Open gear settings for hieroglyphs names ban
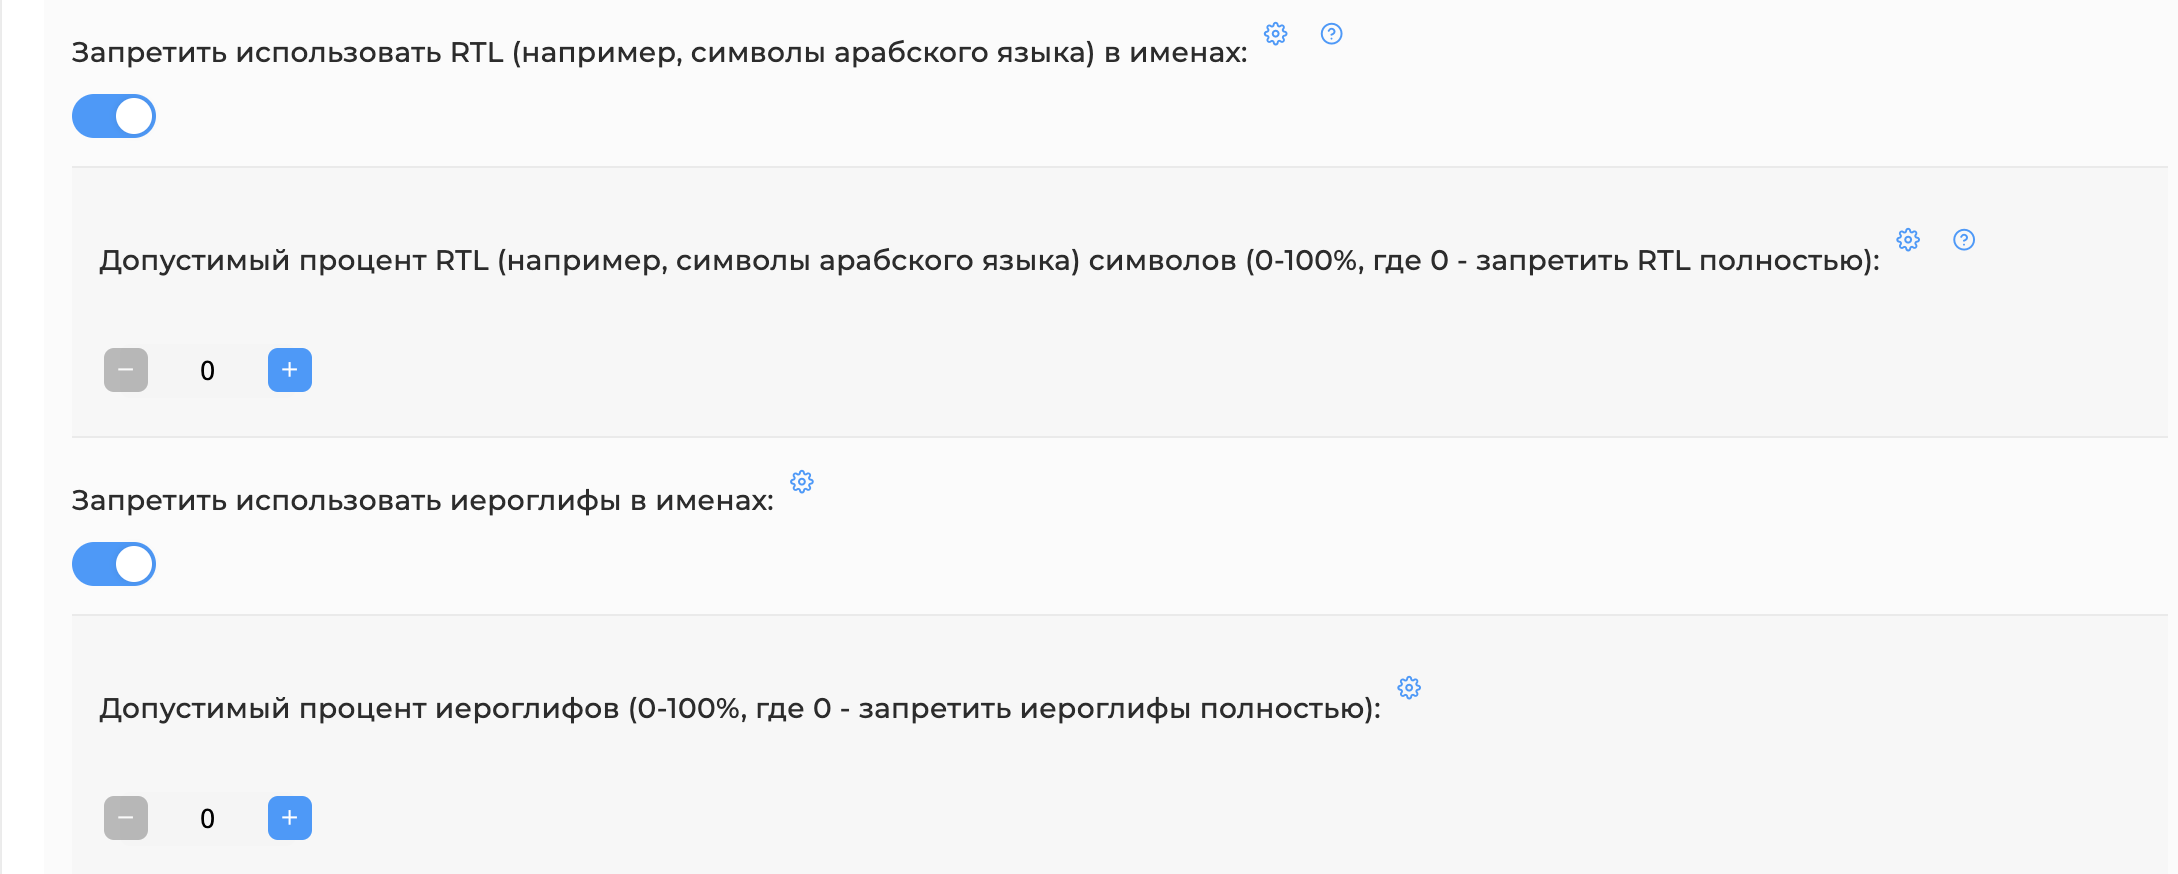 point(802,482)
